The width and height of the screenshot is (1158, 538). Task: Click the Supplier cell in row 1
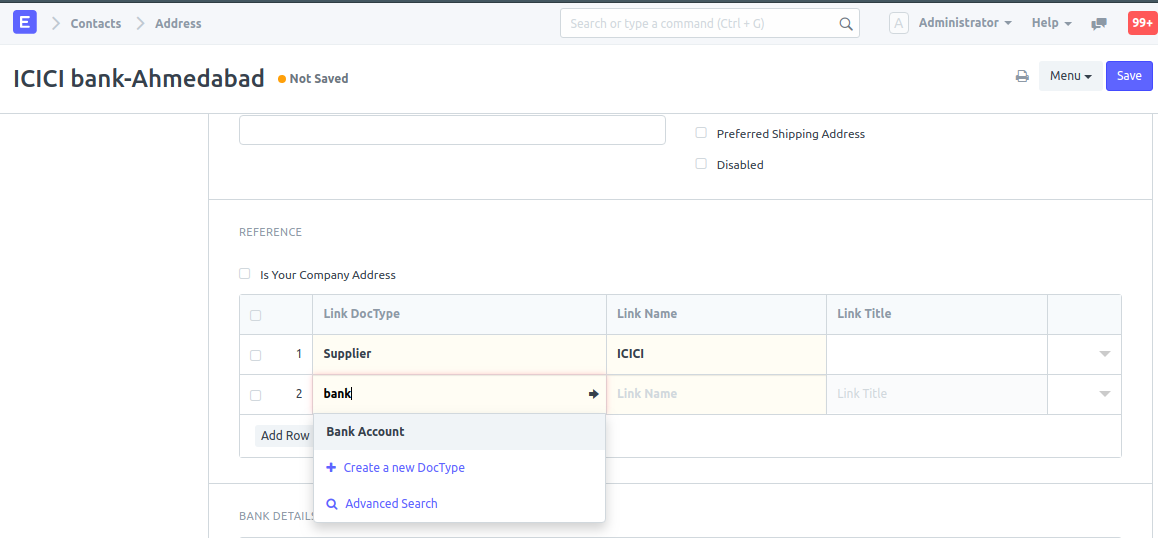point(459,354)
